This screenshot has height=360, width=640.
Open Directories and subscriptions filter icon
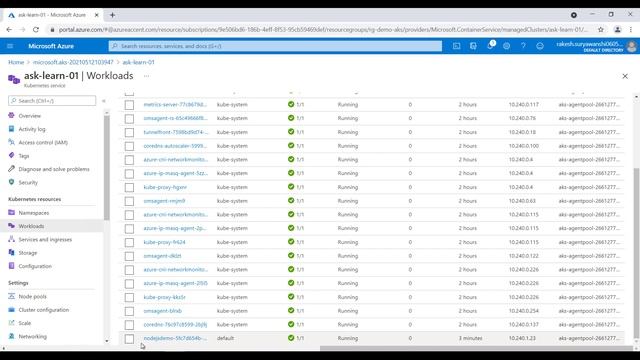[x=473, y=46]
